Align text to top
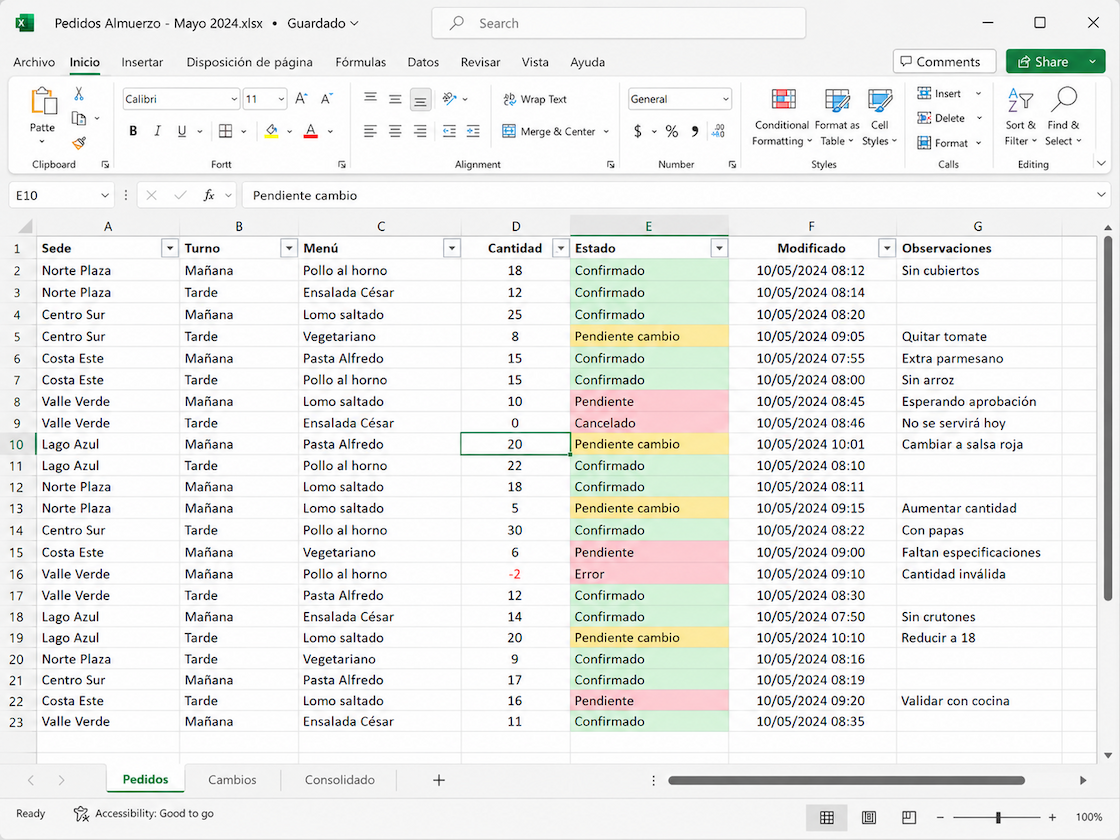 point(370,99)
